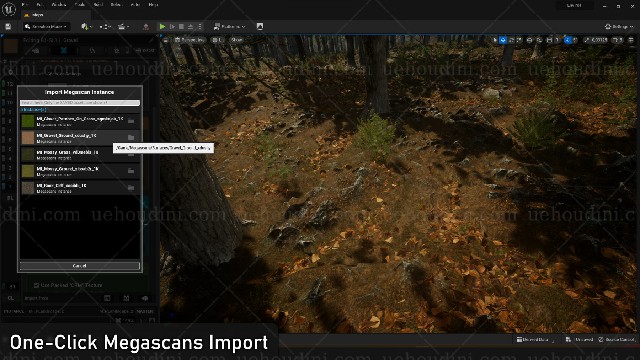Toggle the eye visibility icon in the bottom-left panel

click(x=145, y=298)
